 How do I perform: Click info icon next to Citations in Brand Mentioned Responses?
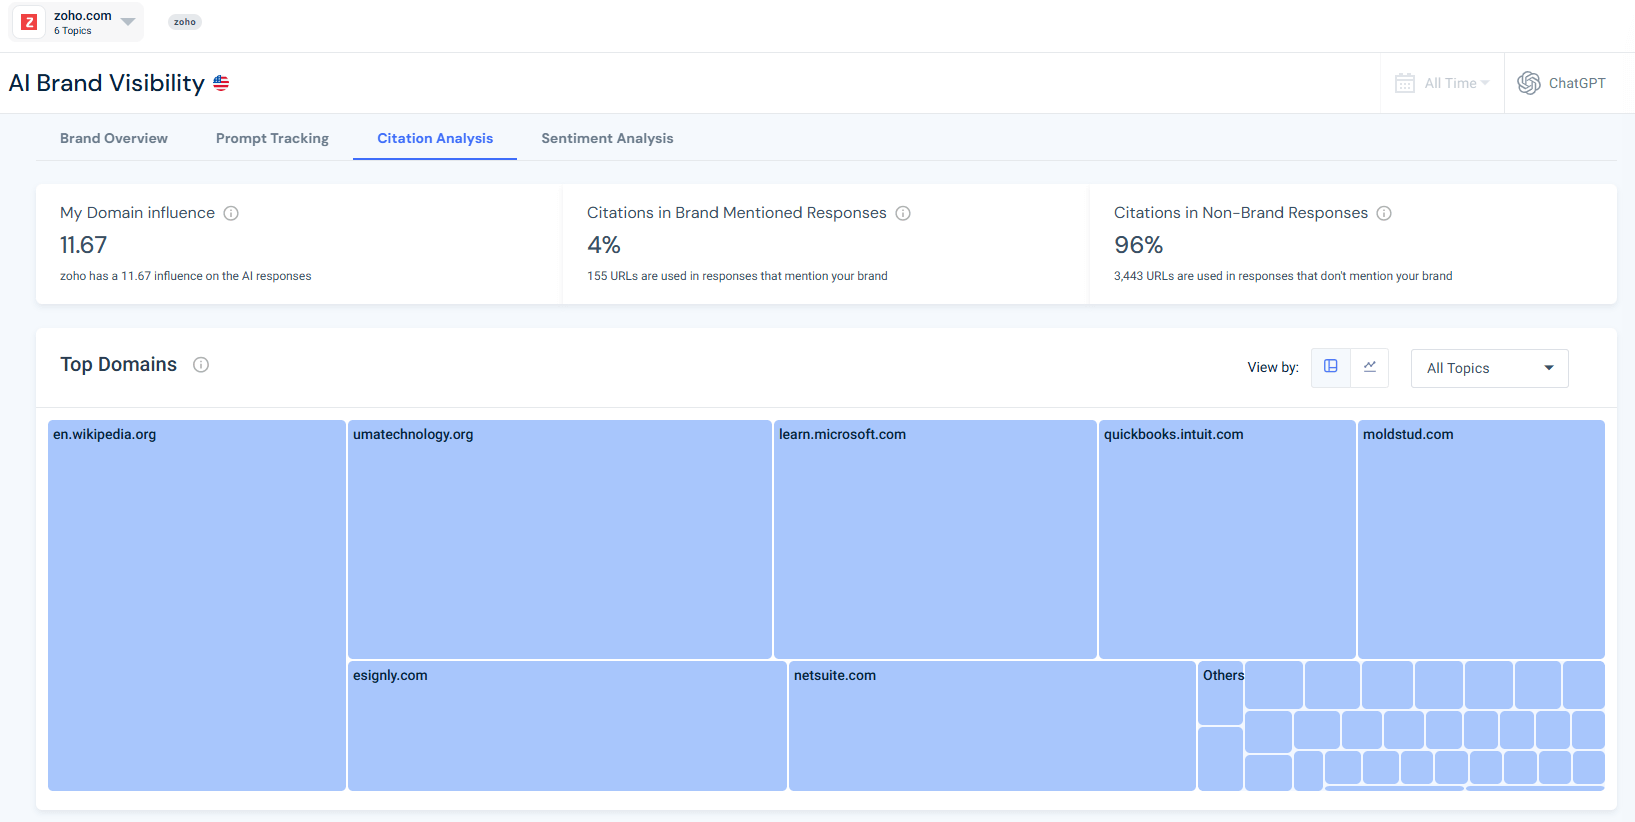pos(903,213)
